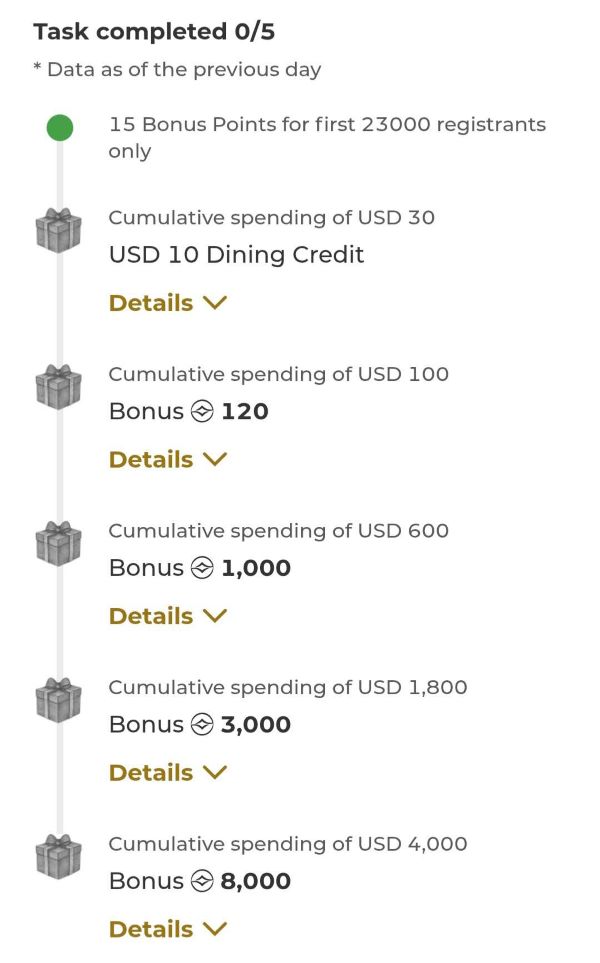Image resolution: width=600 pixels, height=963 pixels.
Task: Expand Details under USD 10 Dining Credit
Action: click(168, 303)
